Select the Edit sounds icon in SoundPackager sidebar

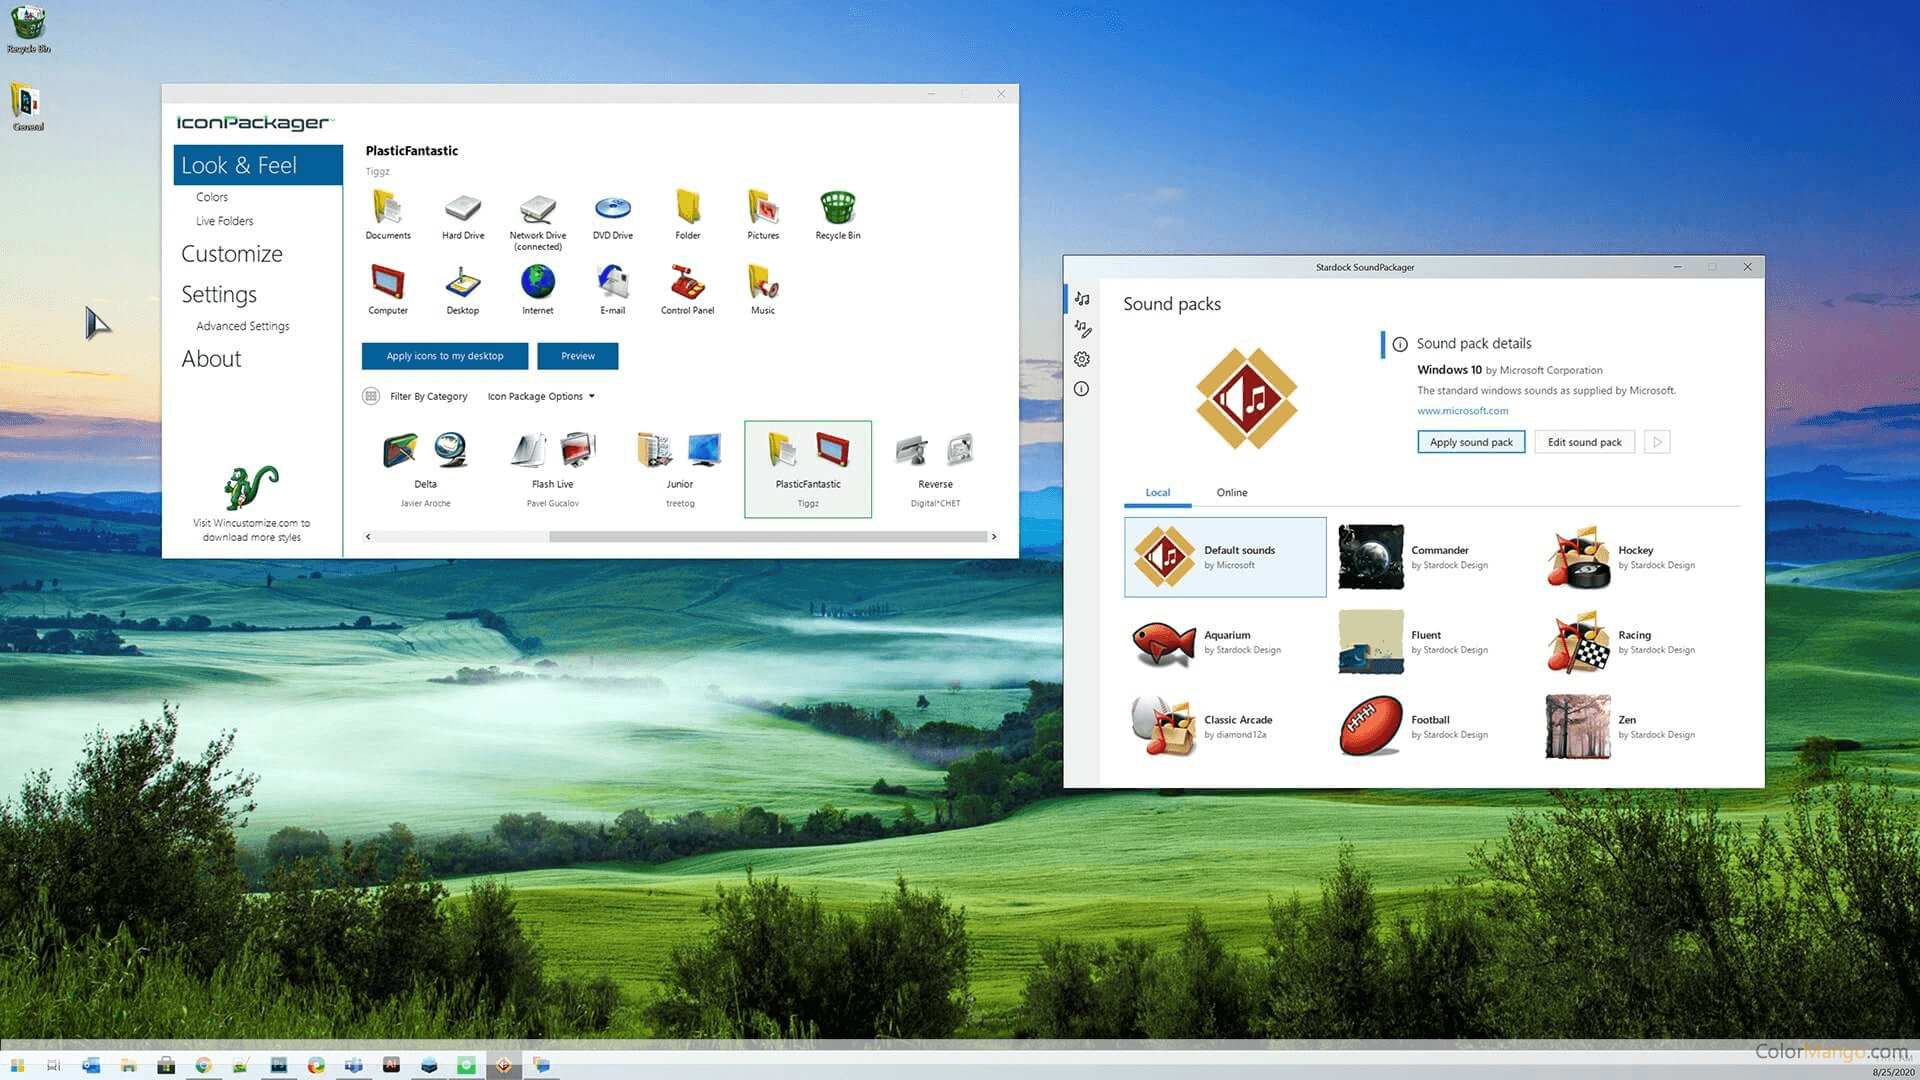click(1081, 328)
